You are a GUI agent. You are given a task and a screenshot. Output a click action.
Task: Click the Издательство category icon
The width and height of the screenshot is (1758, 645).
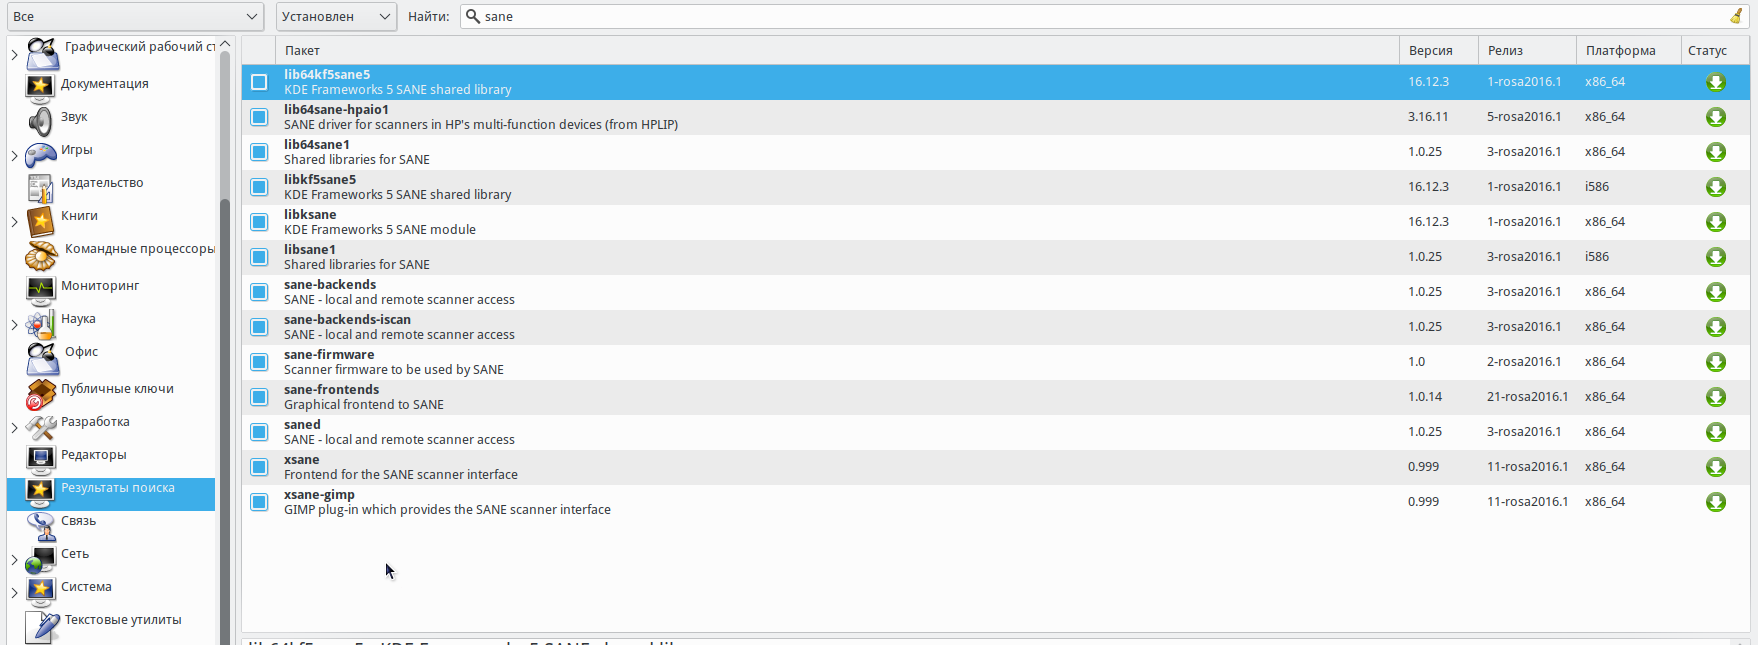click(x=40, y=187)
